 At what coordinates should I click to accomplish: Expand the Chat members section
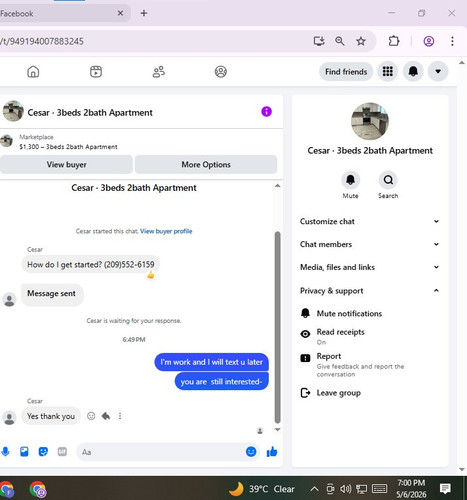click(369, 244)
